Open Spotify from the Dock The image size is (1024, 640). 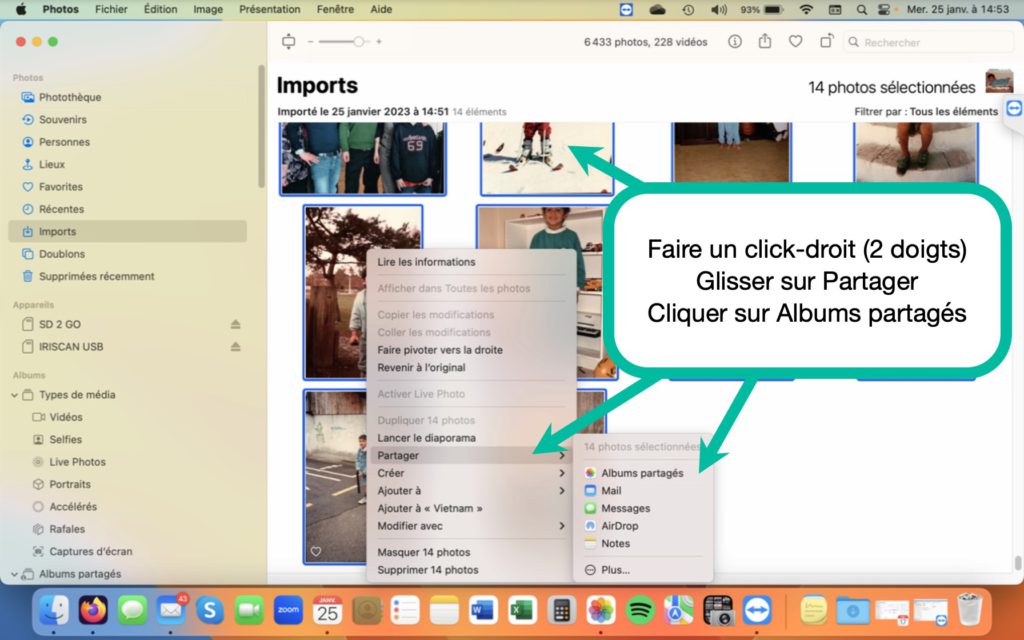[x=640, y=609]
